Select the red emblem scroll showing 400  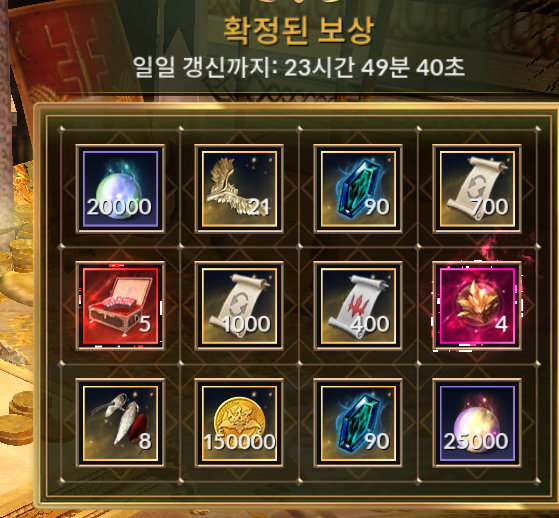coord(358,306)
